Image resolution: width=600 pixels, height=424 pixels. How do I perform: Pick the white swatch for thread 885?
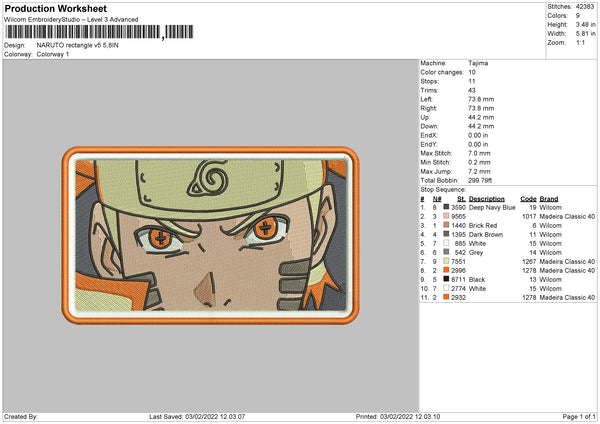[446, 243]
